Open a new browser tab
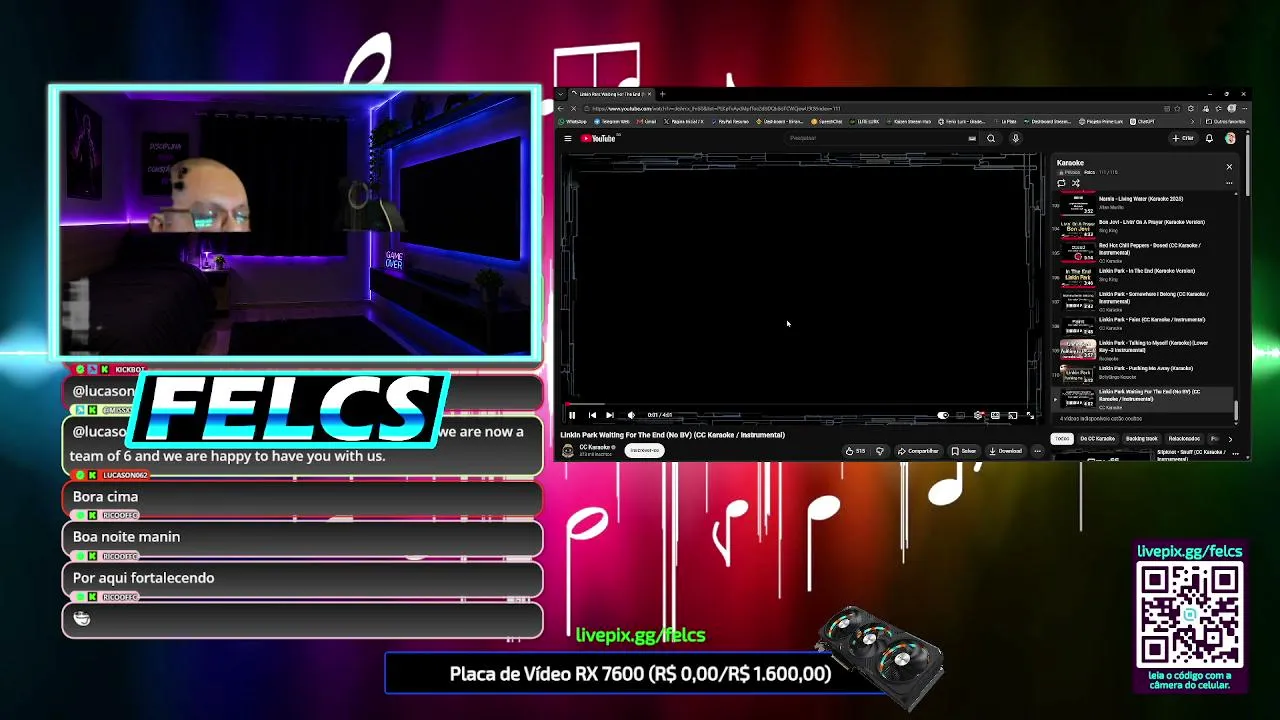1280x720 pixels. [662, 94]
